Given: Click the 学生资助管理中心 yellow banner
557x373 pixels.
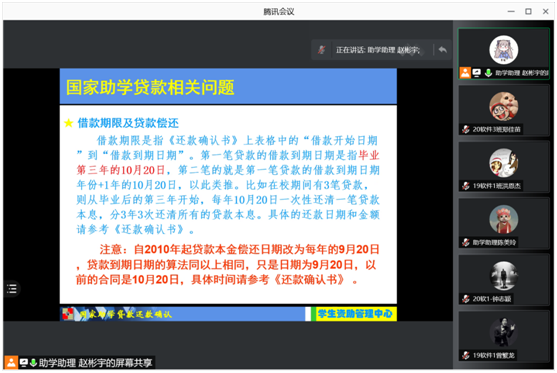Looking at the screenshot, I should 354,314.
